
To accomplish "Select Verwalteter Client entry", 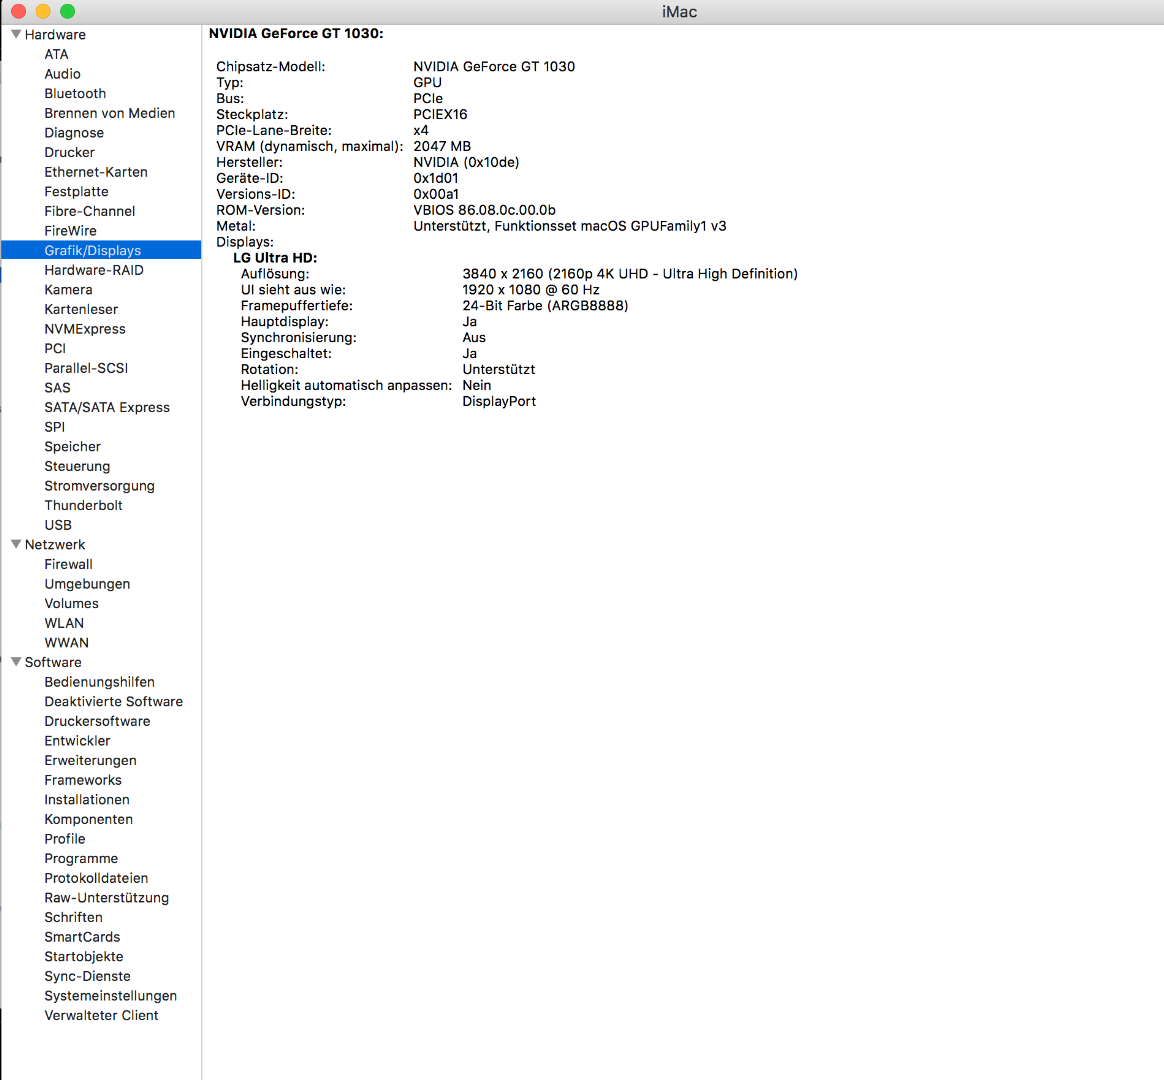I will click(x=102, y=1015).
